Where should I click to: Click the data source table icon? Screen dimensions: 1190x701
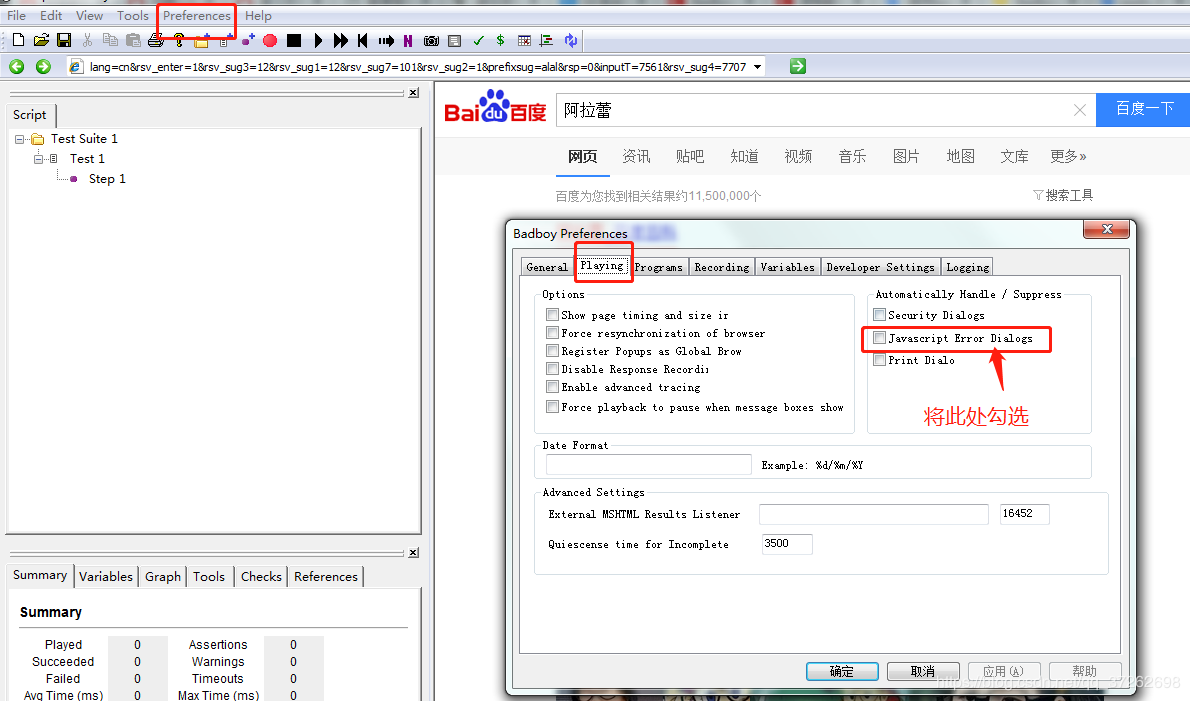click(524, 41)
